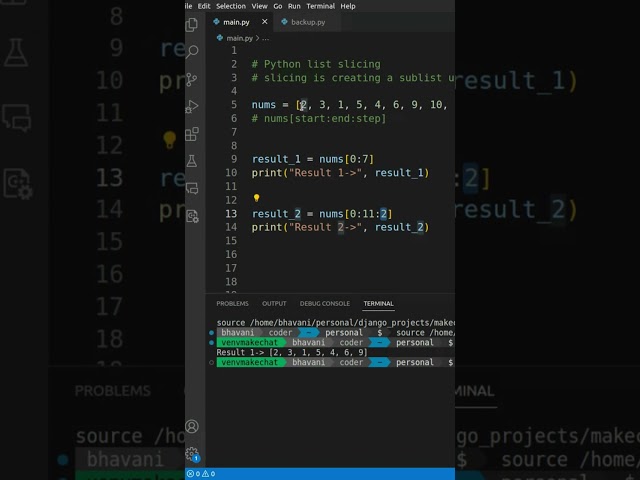Open the Testing flask view
The width and height of the screenshot is (640, 480).
tap(192, 161)
